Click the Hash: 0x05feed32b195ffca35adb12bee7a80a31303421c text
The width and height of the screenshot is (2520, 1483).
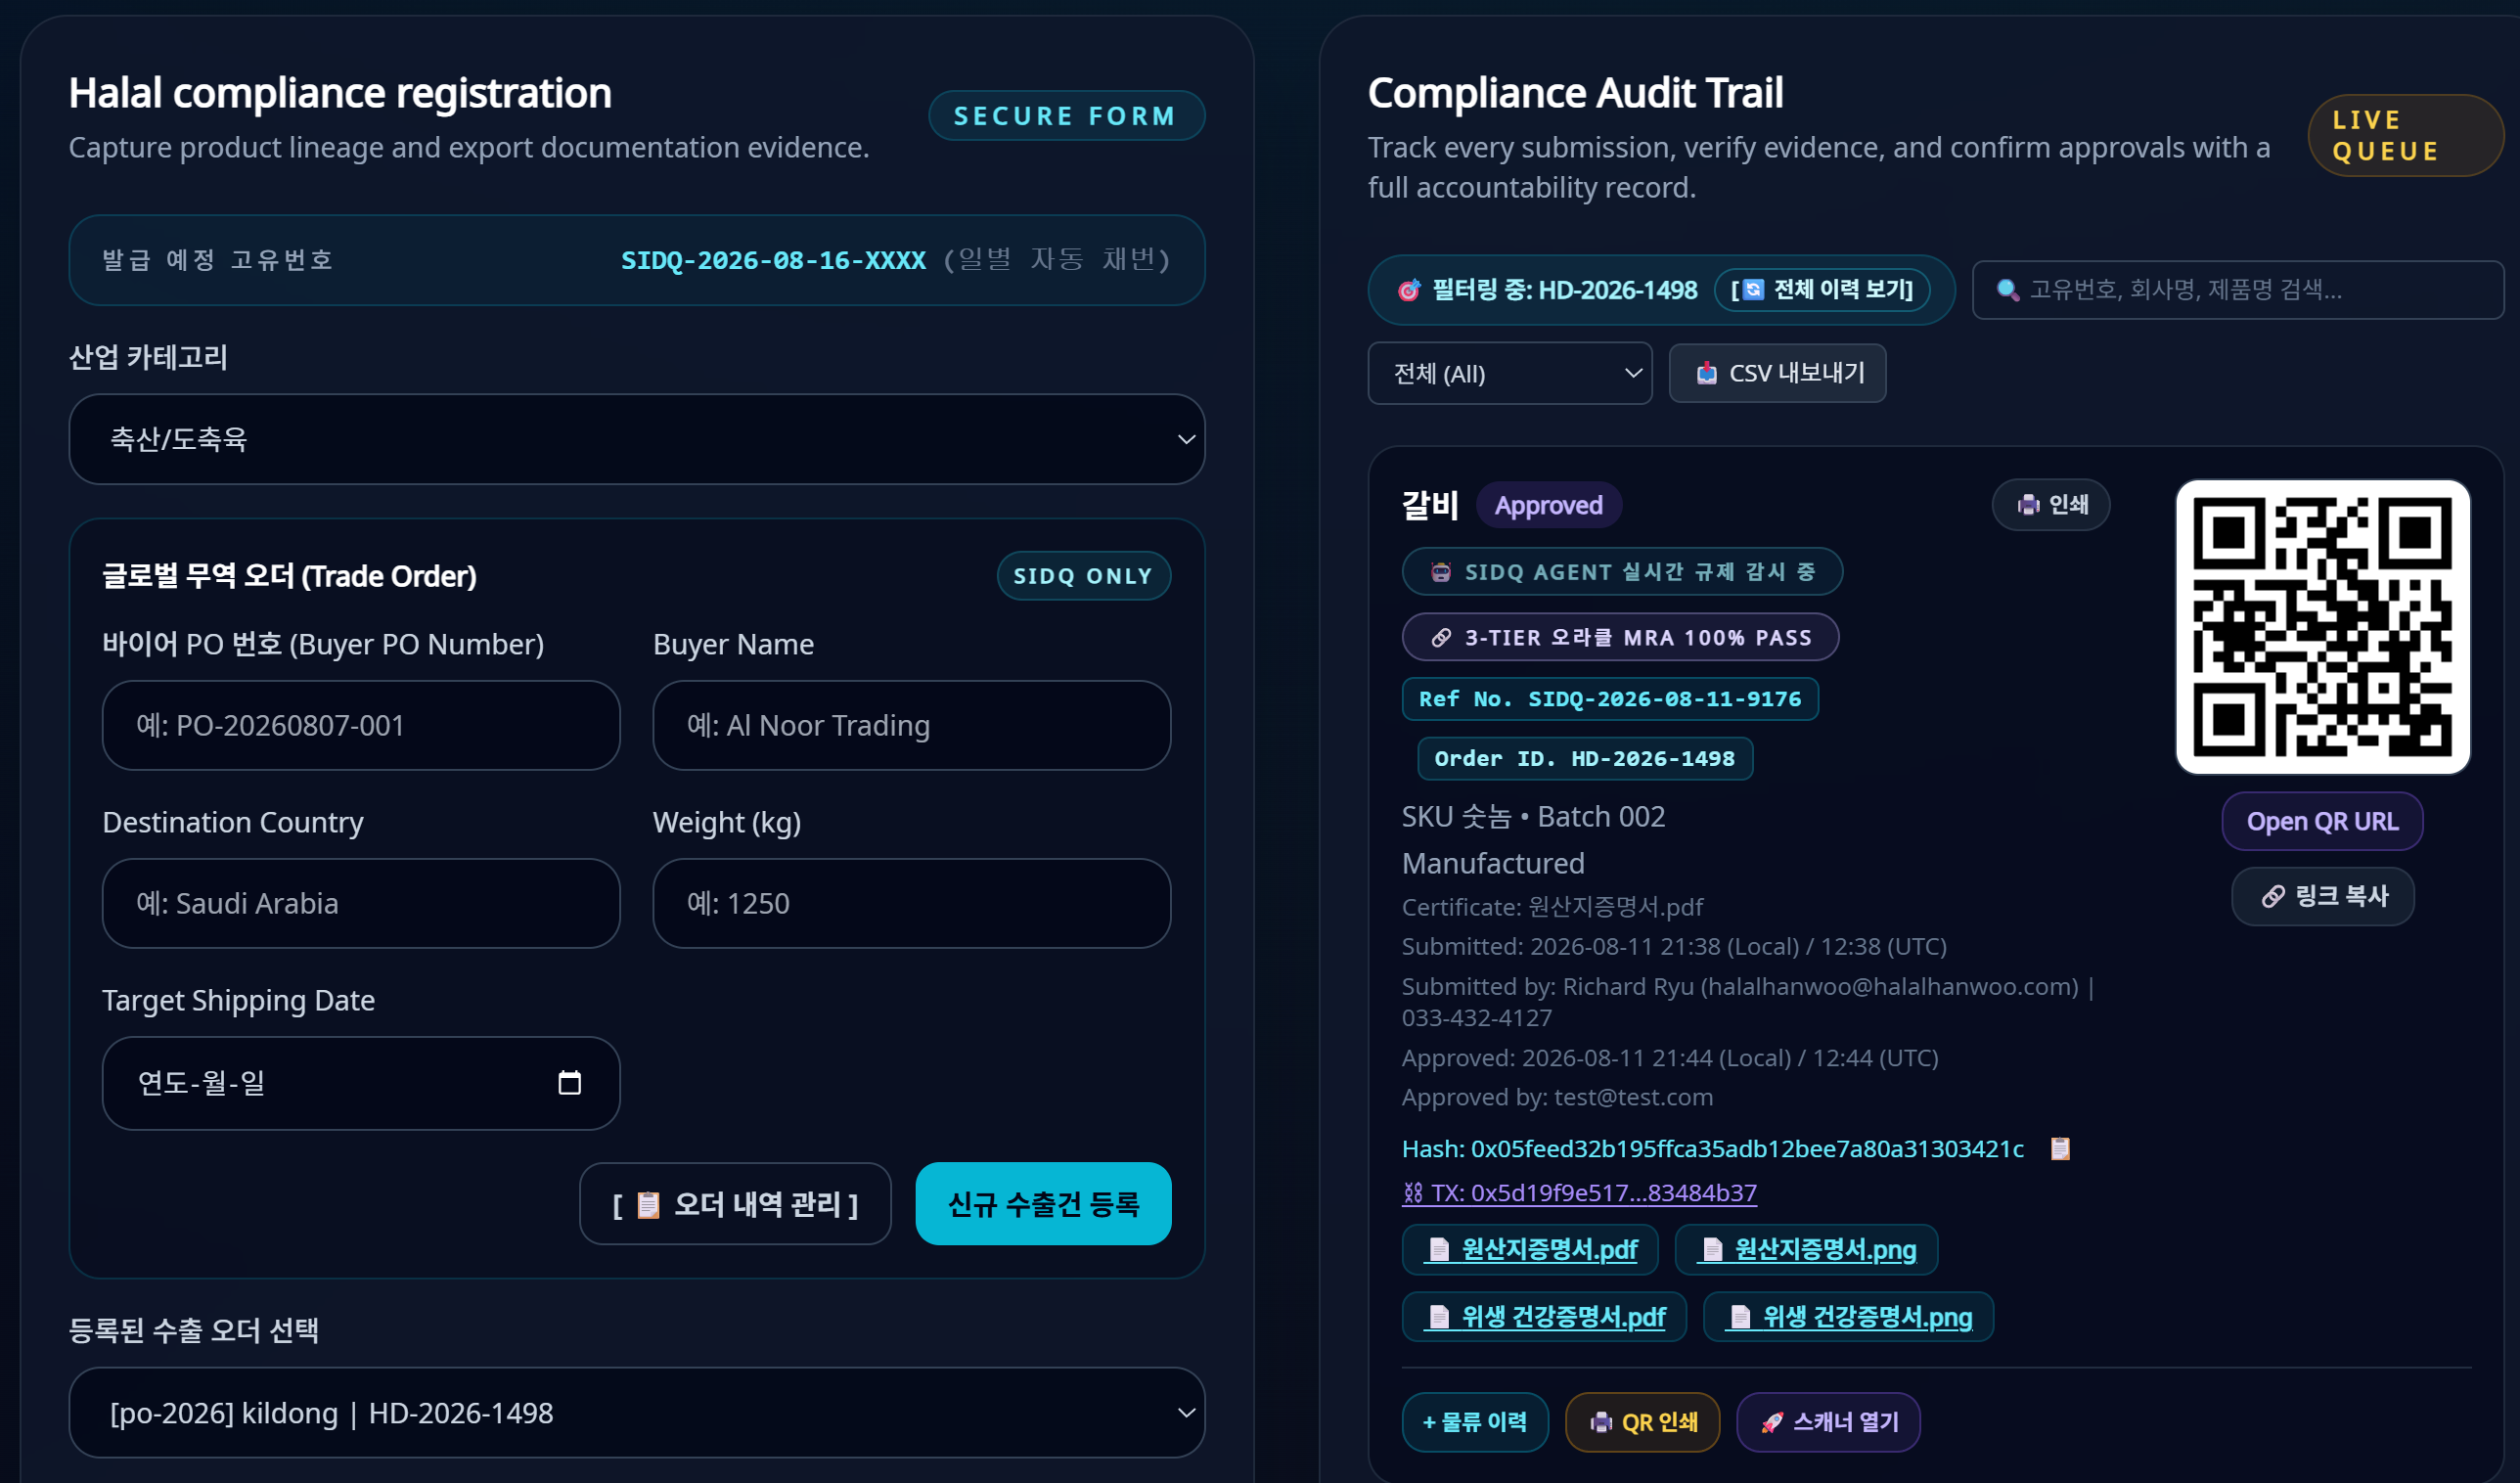(1712, 1148)
